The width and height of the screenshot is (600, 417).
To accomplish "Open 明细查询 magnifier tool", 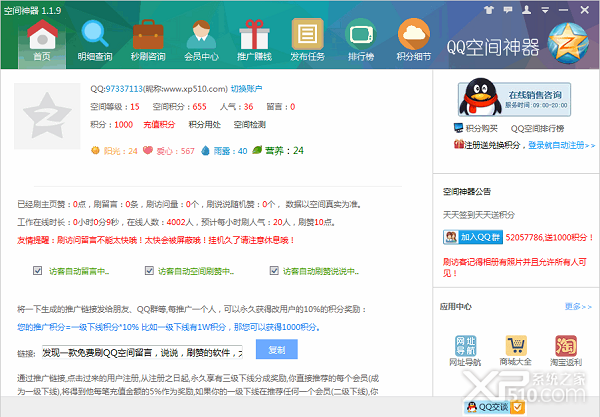I will 95,41.
